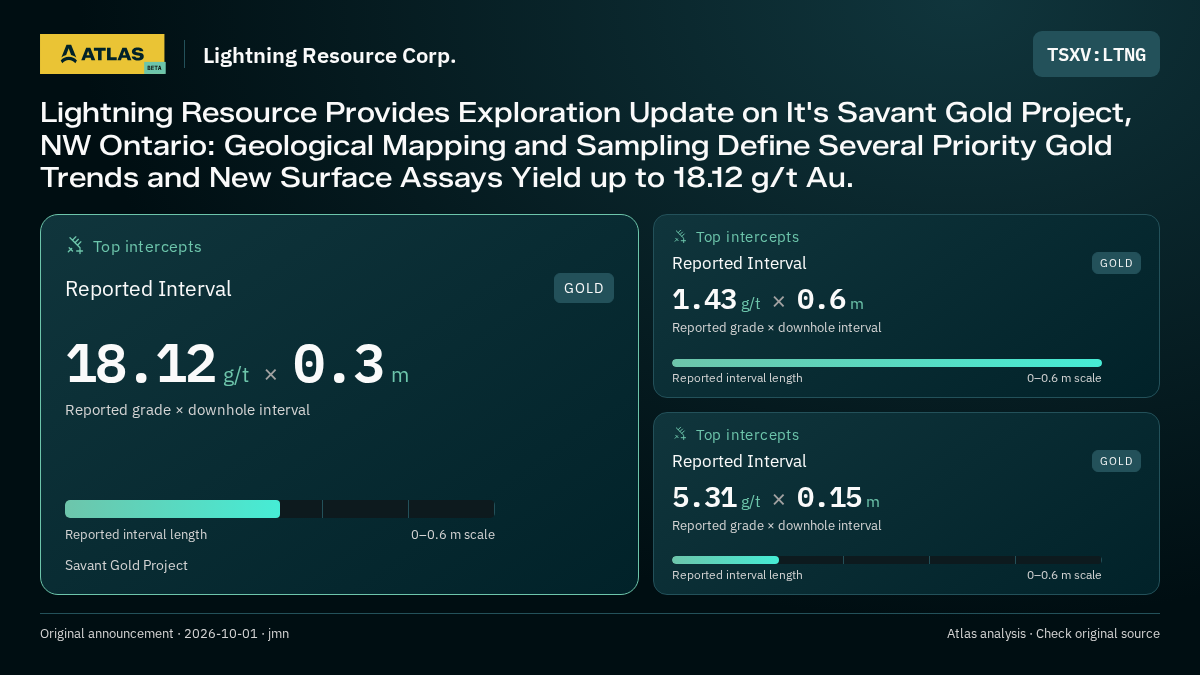This screenshot has width=1200, height=675.
Task: Click the 18.12 grade value
Action: (141, 364)
